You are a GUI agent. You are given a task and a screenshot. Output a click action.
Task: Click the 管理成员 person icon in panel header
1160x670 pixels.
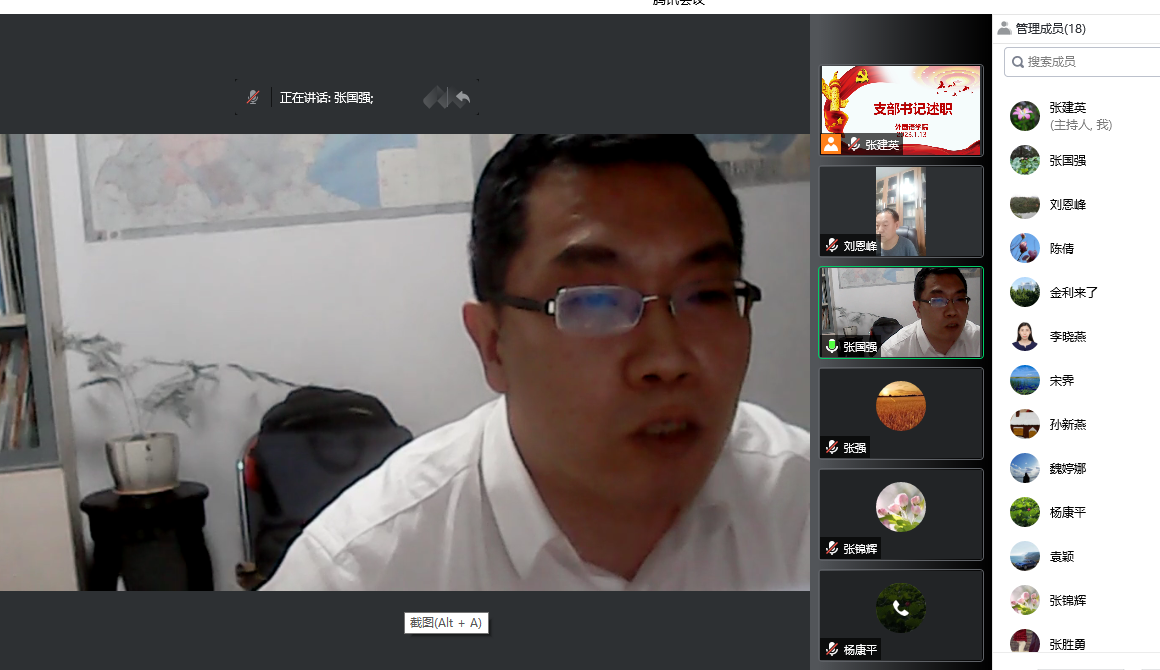(1004, 29)
